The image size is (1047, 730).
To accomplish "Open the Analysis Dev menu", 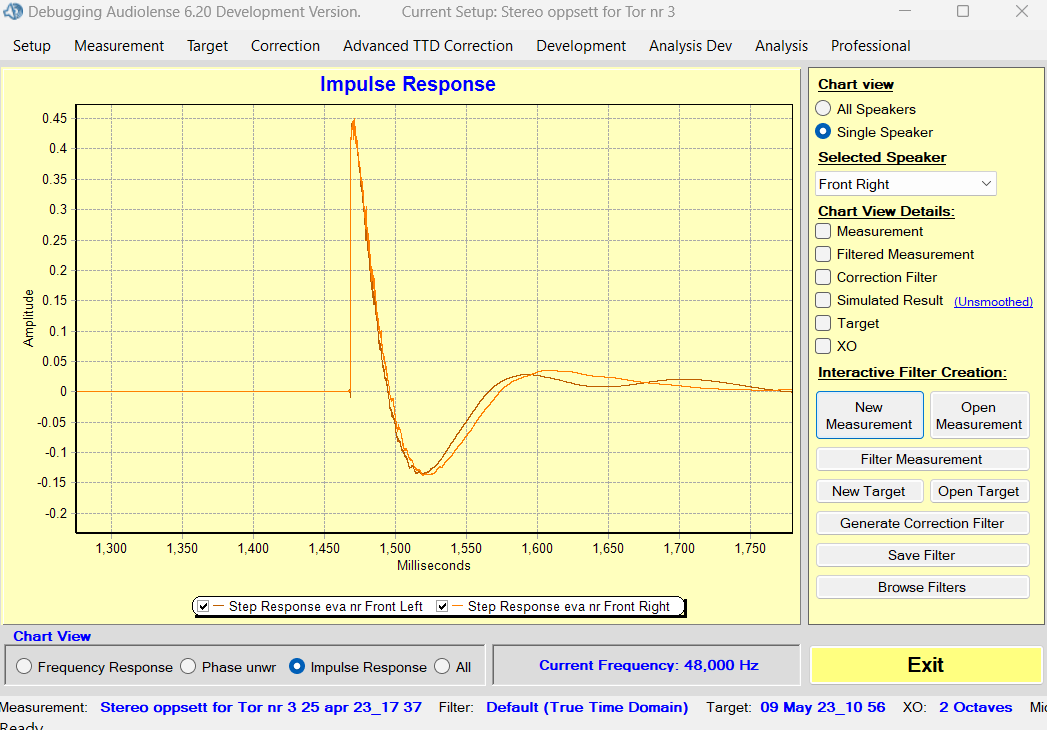I will (x=690, y=46).
